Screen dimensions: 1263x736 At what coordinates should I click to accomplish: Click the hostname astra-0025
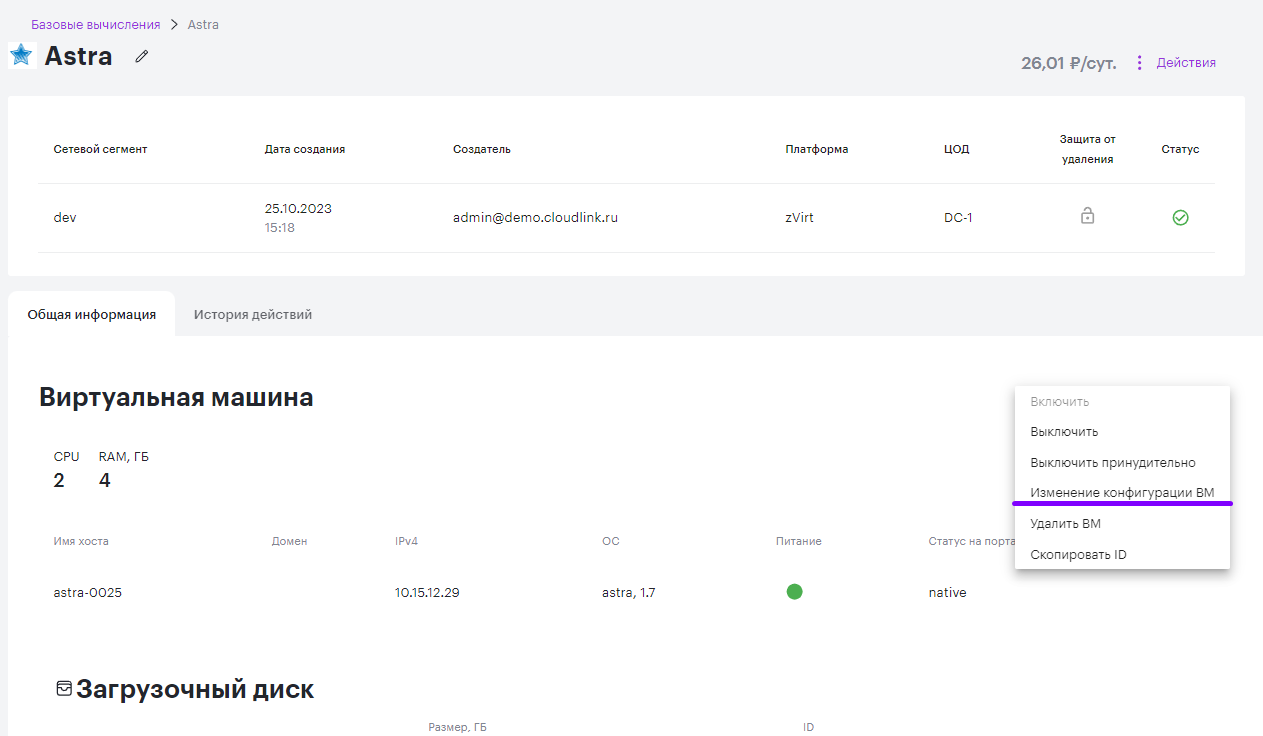pyautogui.click(x=88, y=592)
